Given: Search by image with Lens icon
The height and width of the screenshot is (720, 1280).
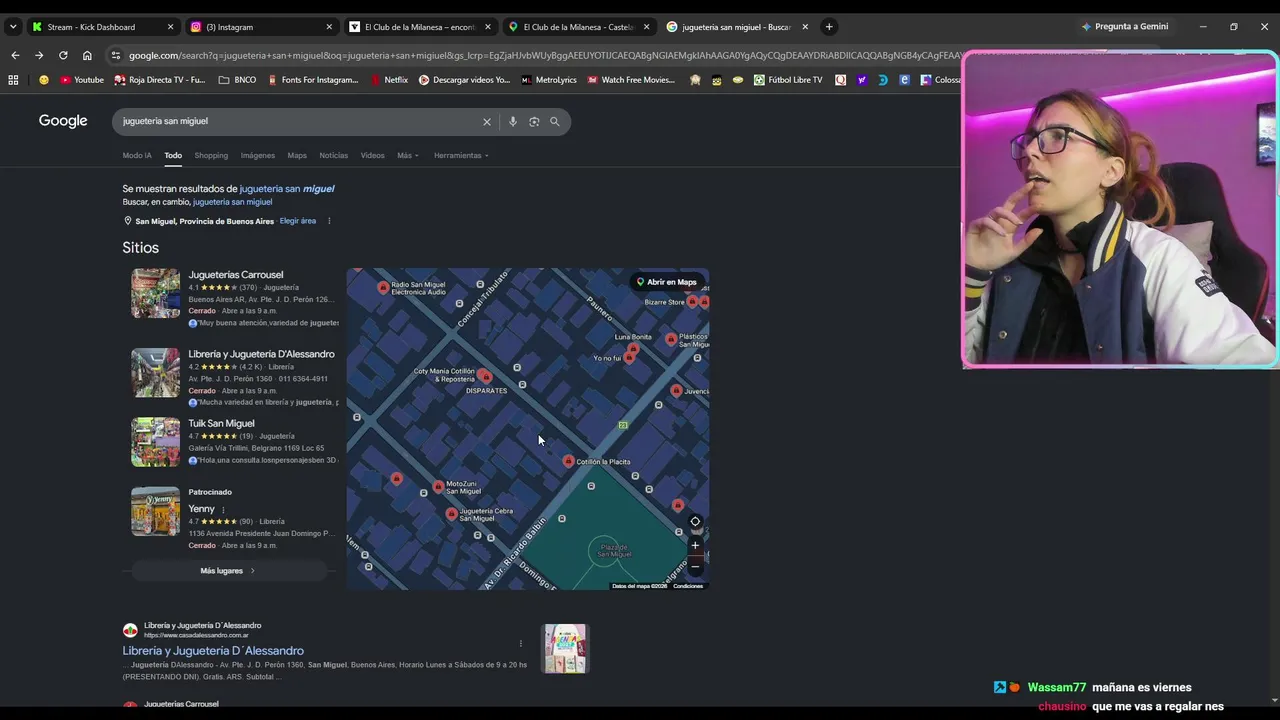Looking at the screenshot, I should (534, 122).
